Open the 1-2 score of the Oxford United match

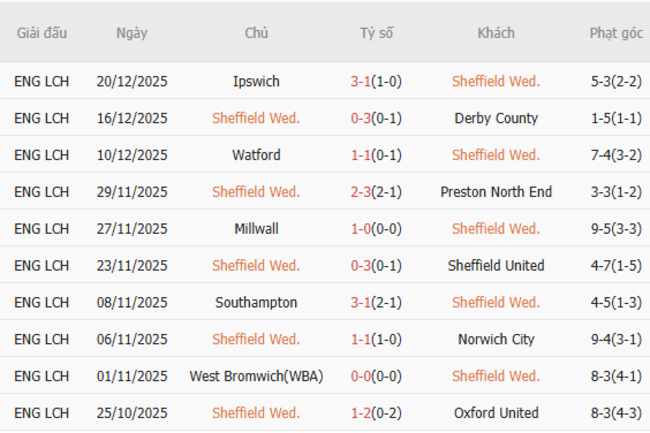pos(361,413)
